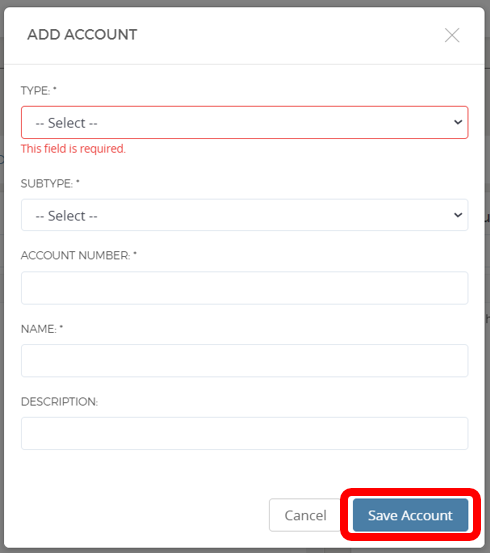
Task: Click into the Name input field
Action: pos(244,360)
